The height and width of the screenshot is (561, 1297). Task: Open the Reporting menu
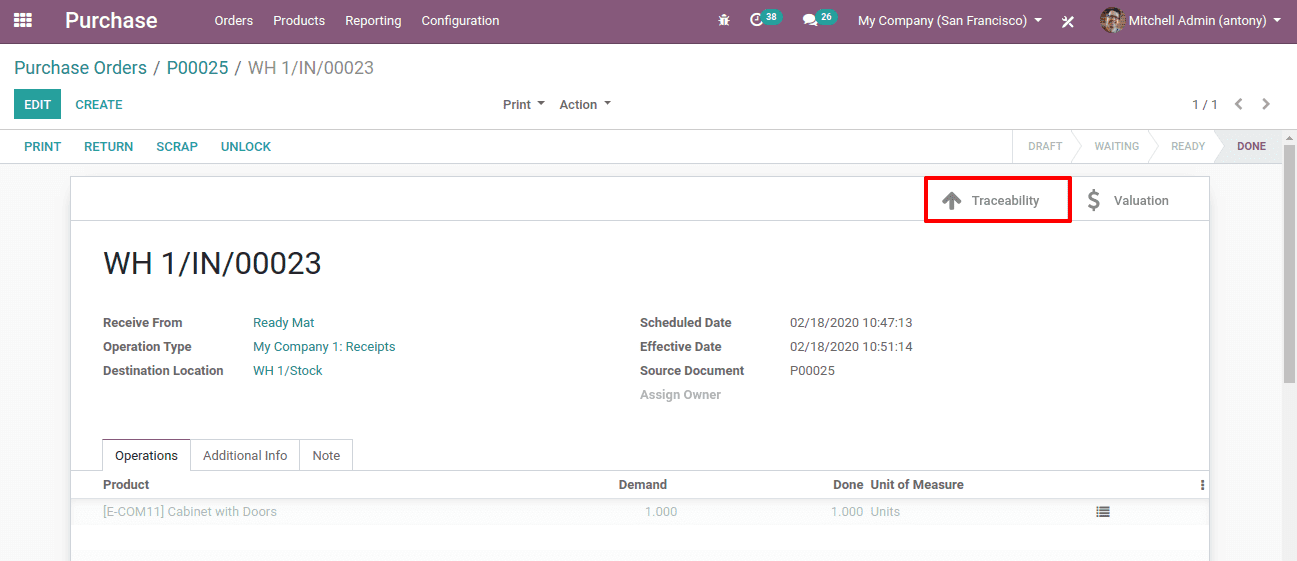coord(373,20)
